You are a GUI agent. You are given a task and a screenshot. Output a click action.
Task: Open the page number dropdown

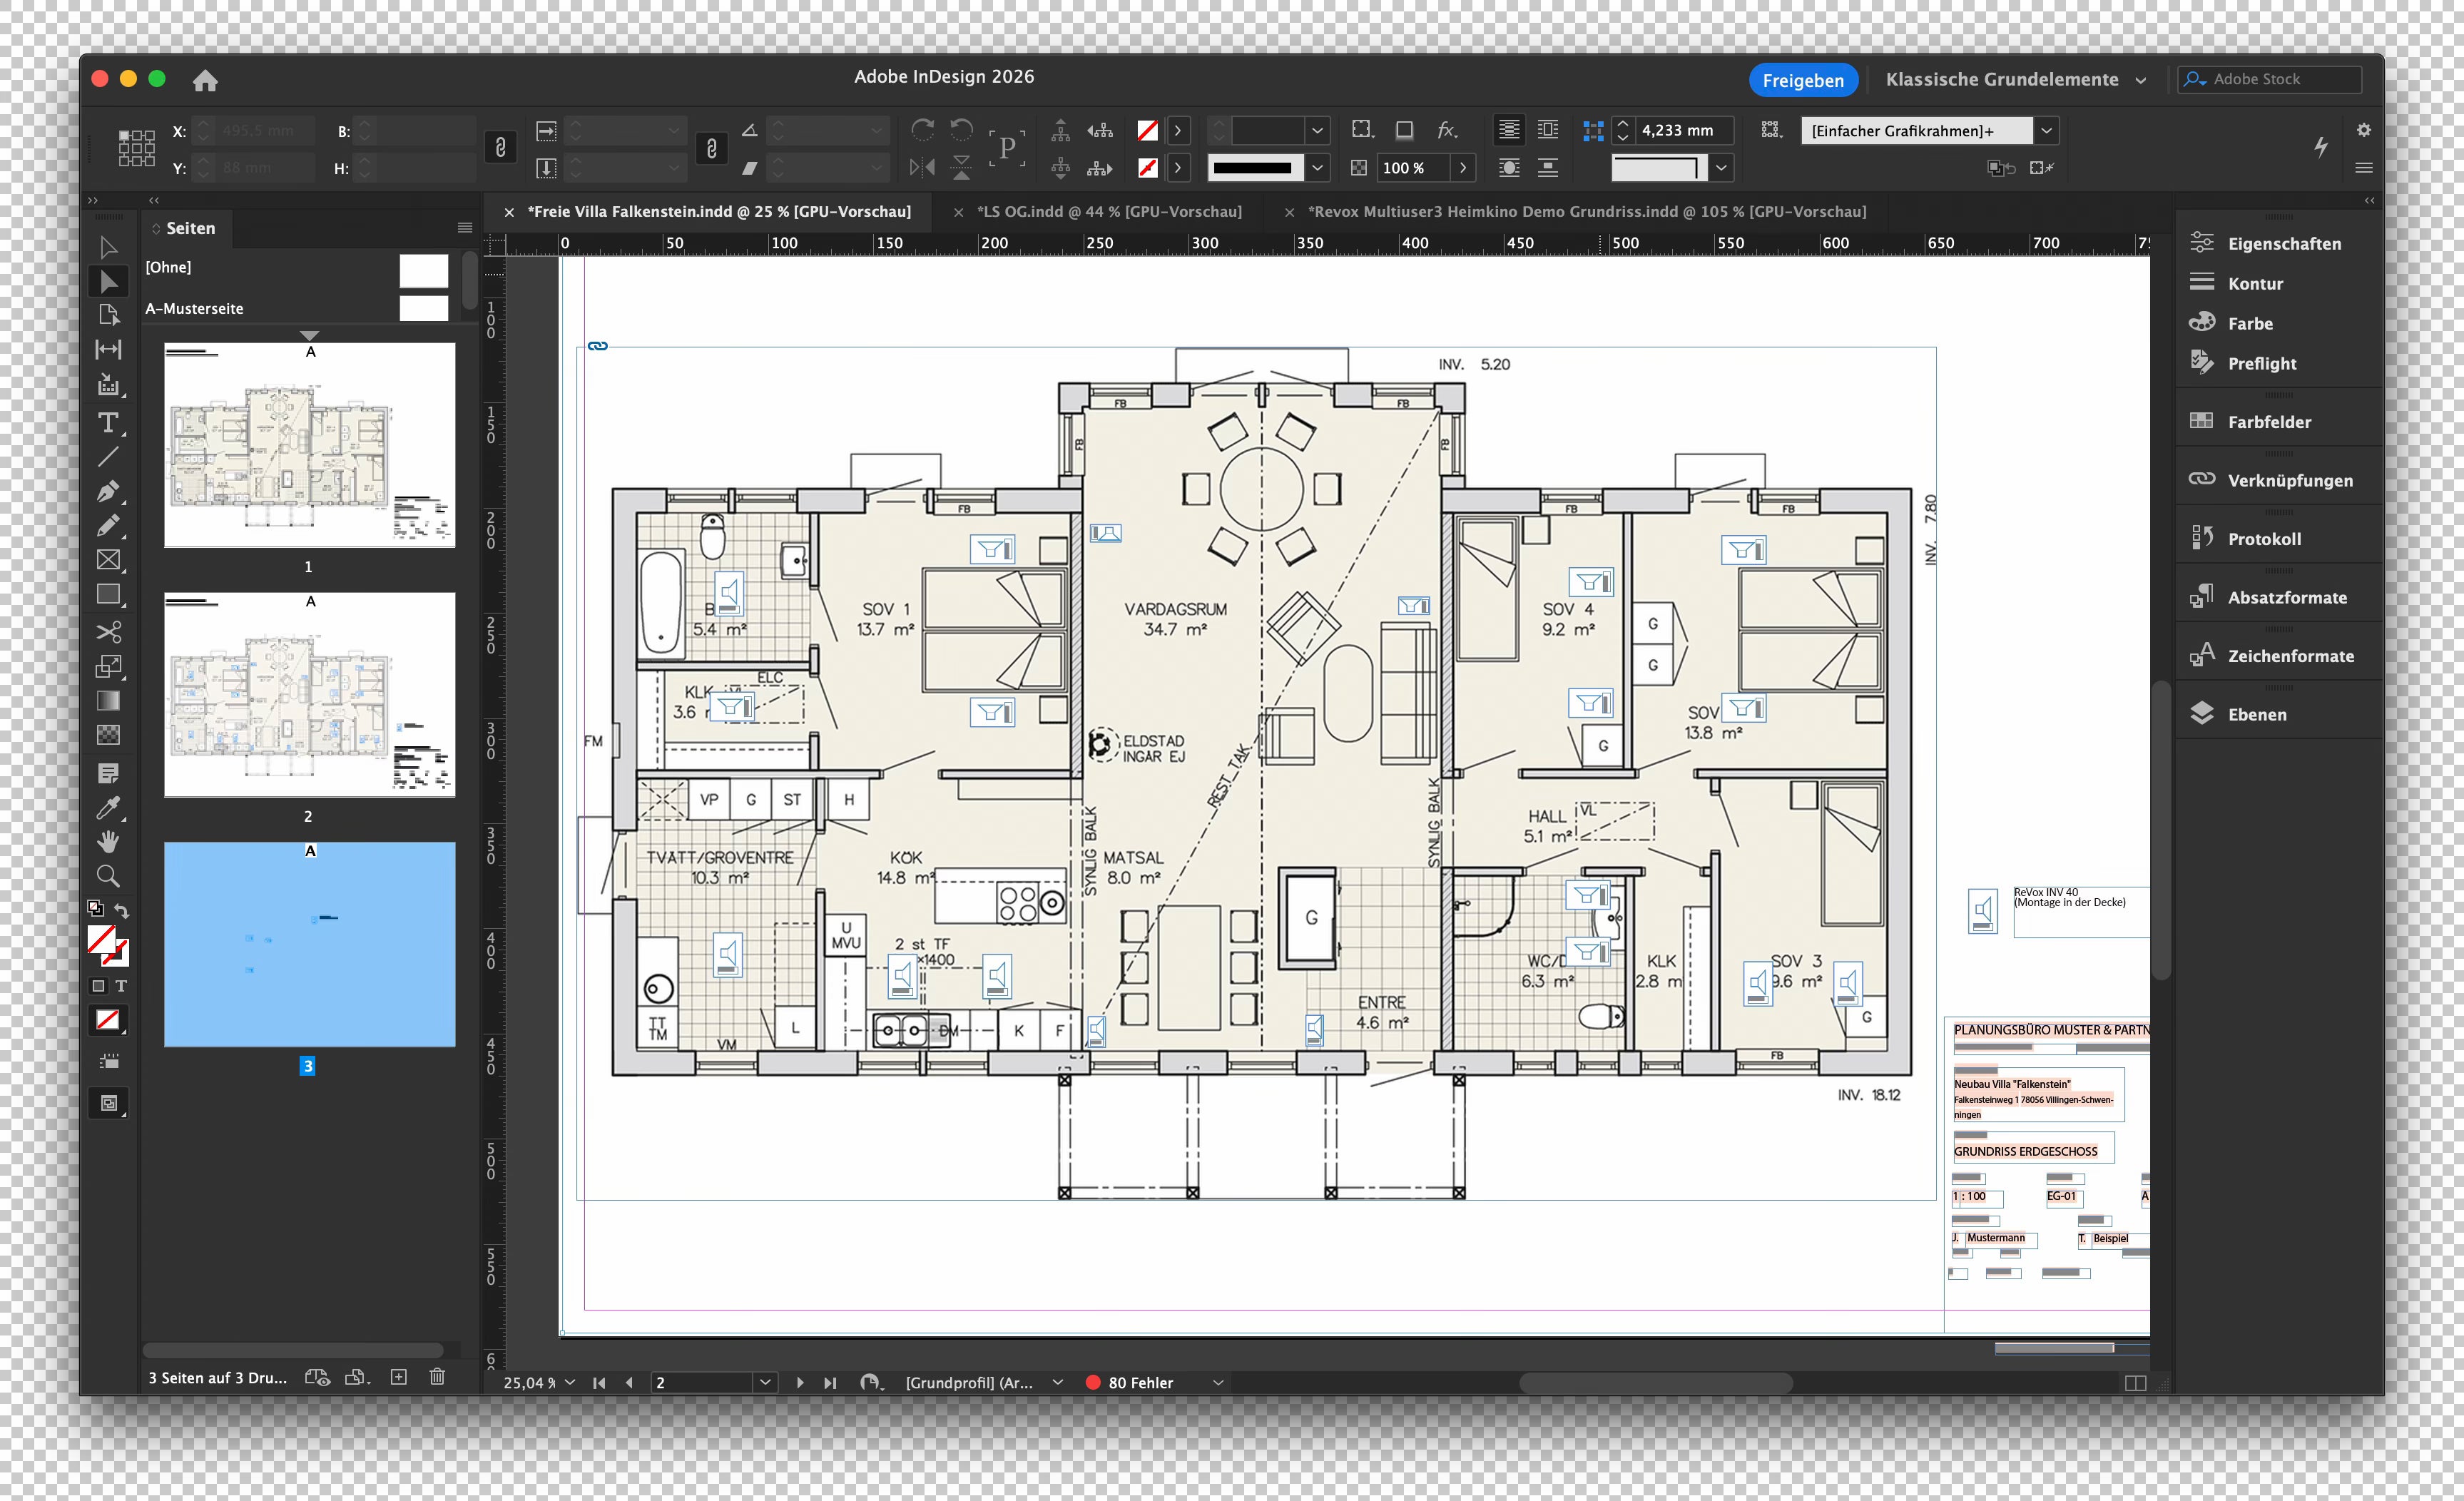[765, 1382]
